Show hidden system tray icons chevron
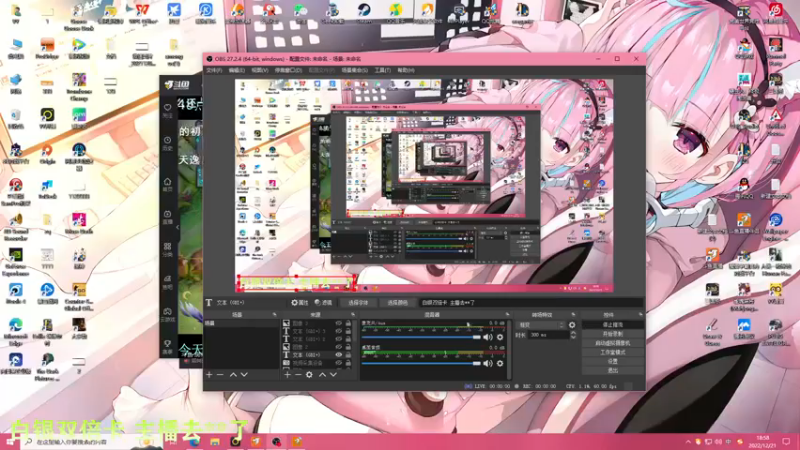The width and height of the screenshot is (800, 450). [688, 442]
